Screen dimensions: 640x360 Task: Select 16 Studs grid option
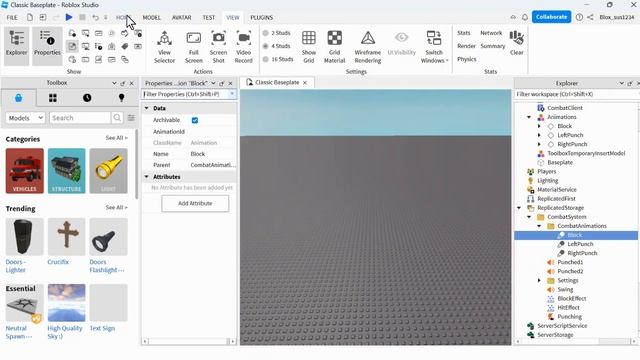coord(278,59)
